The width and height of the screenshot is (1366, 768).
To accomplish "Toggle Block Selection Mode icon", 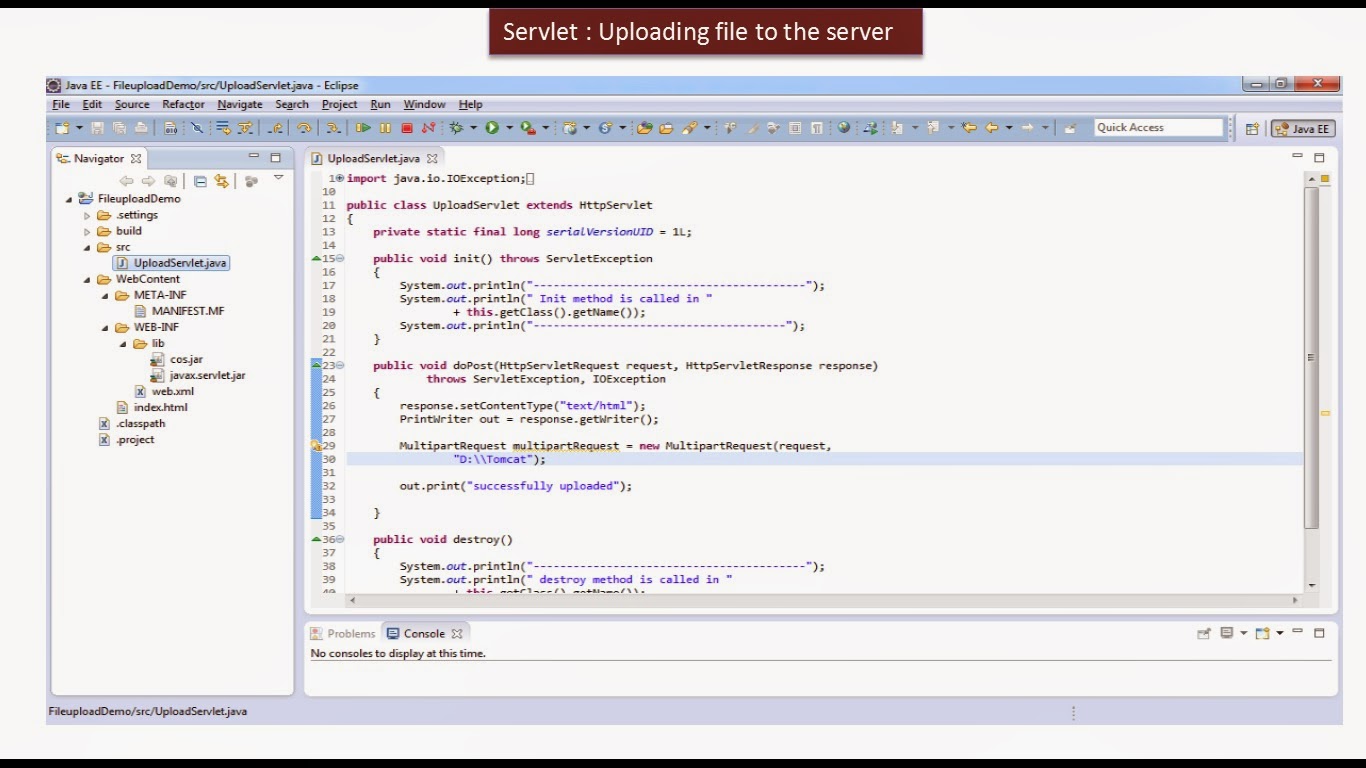I will coord(794,128).
